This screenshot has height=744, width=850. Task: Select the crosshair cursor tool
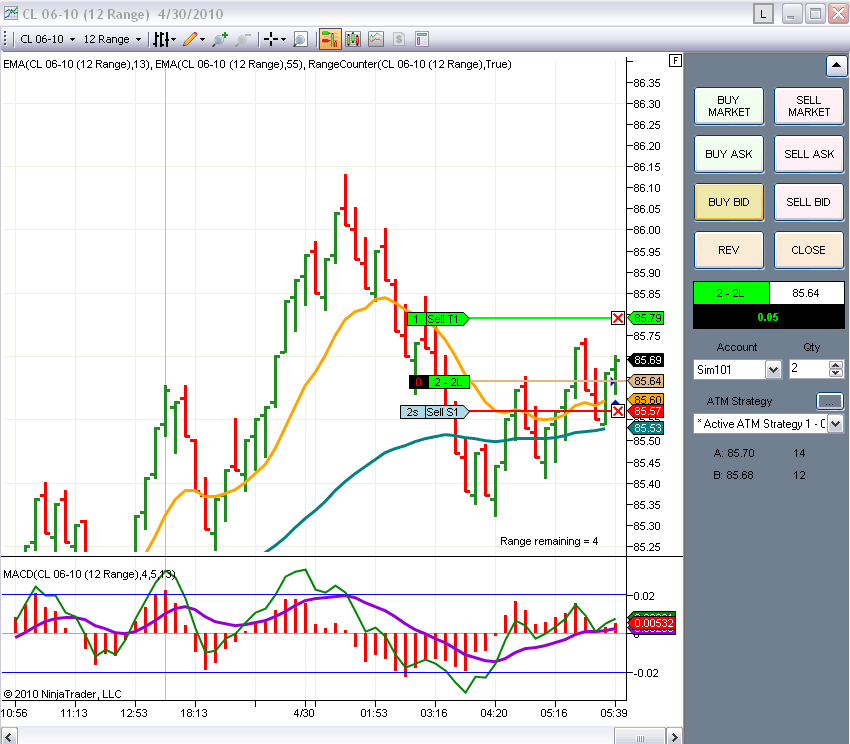tap(271, 39)
